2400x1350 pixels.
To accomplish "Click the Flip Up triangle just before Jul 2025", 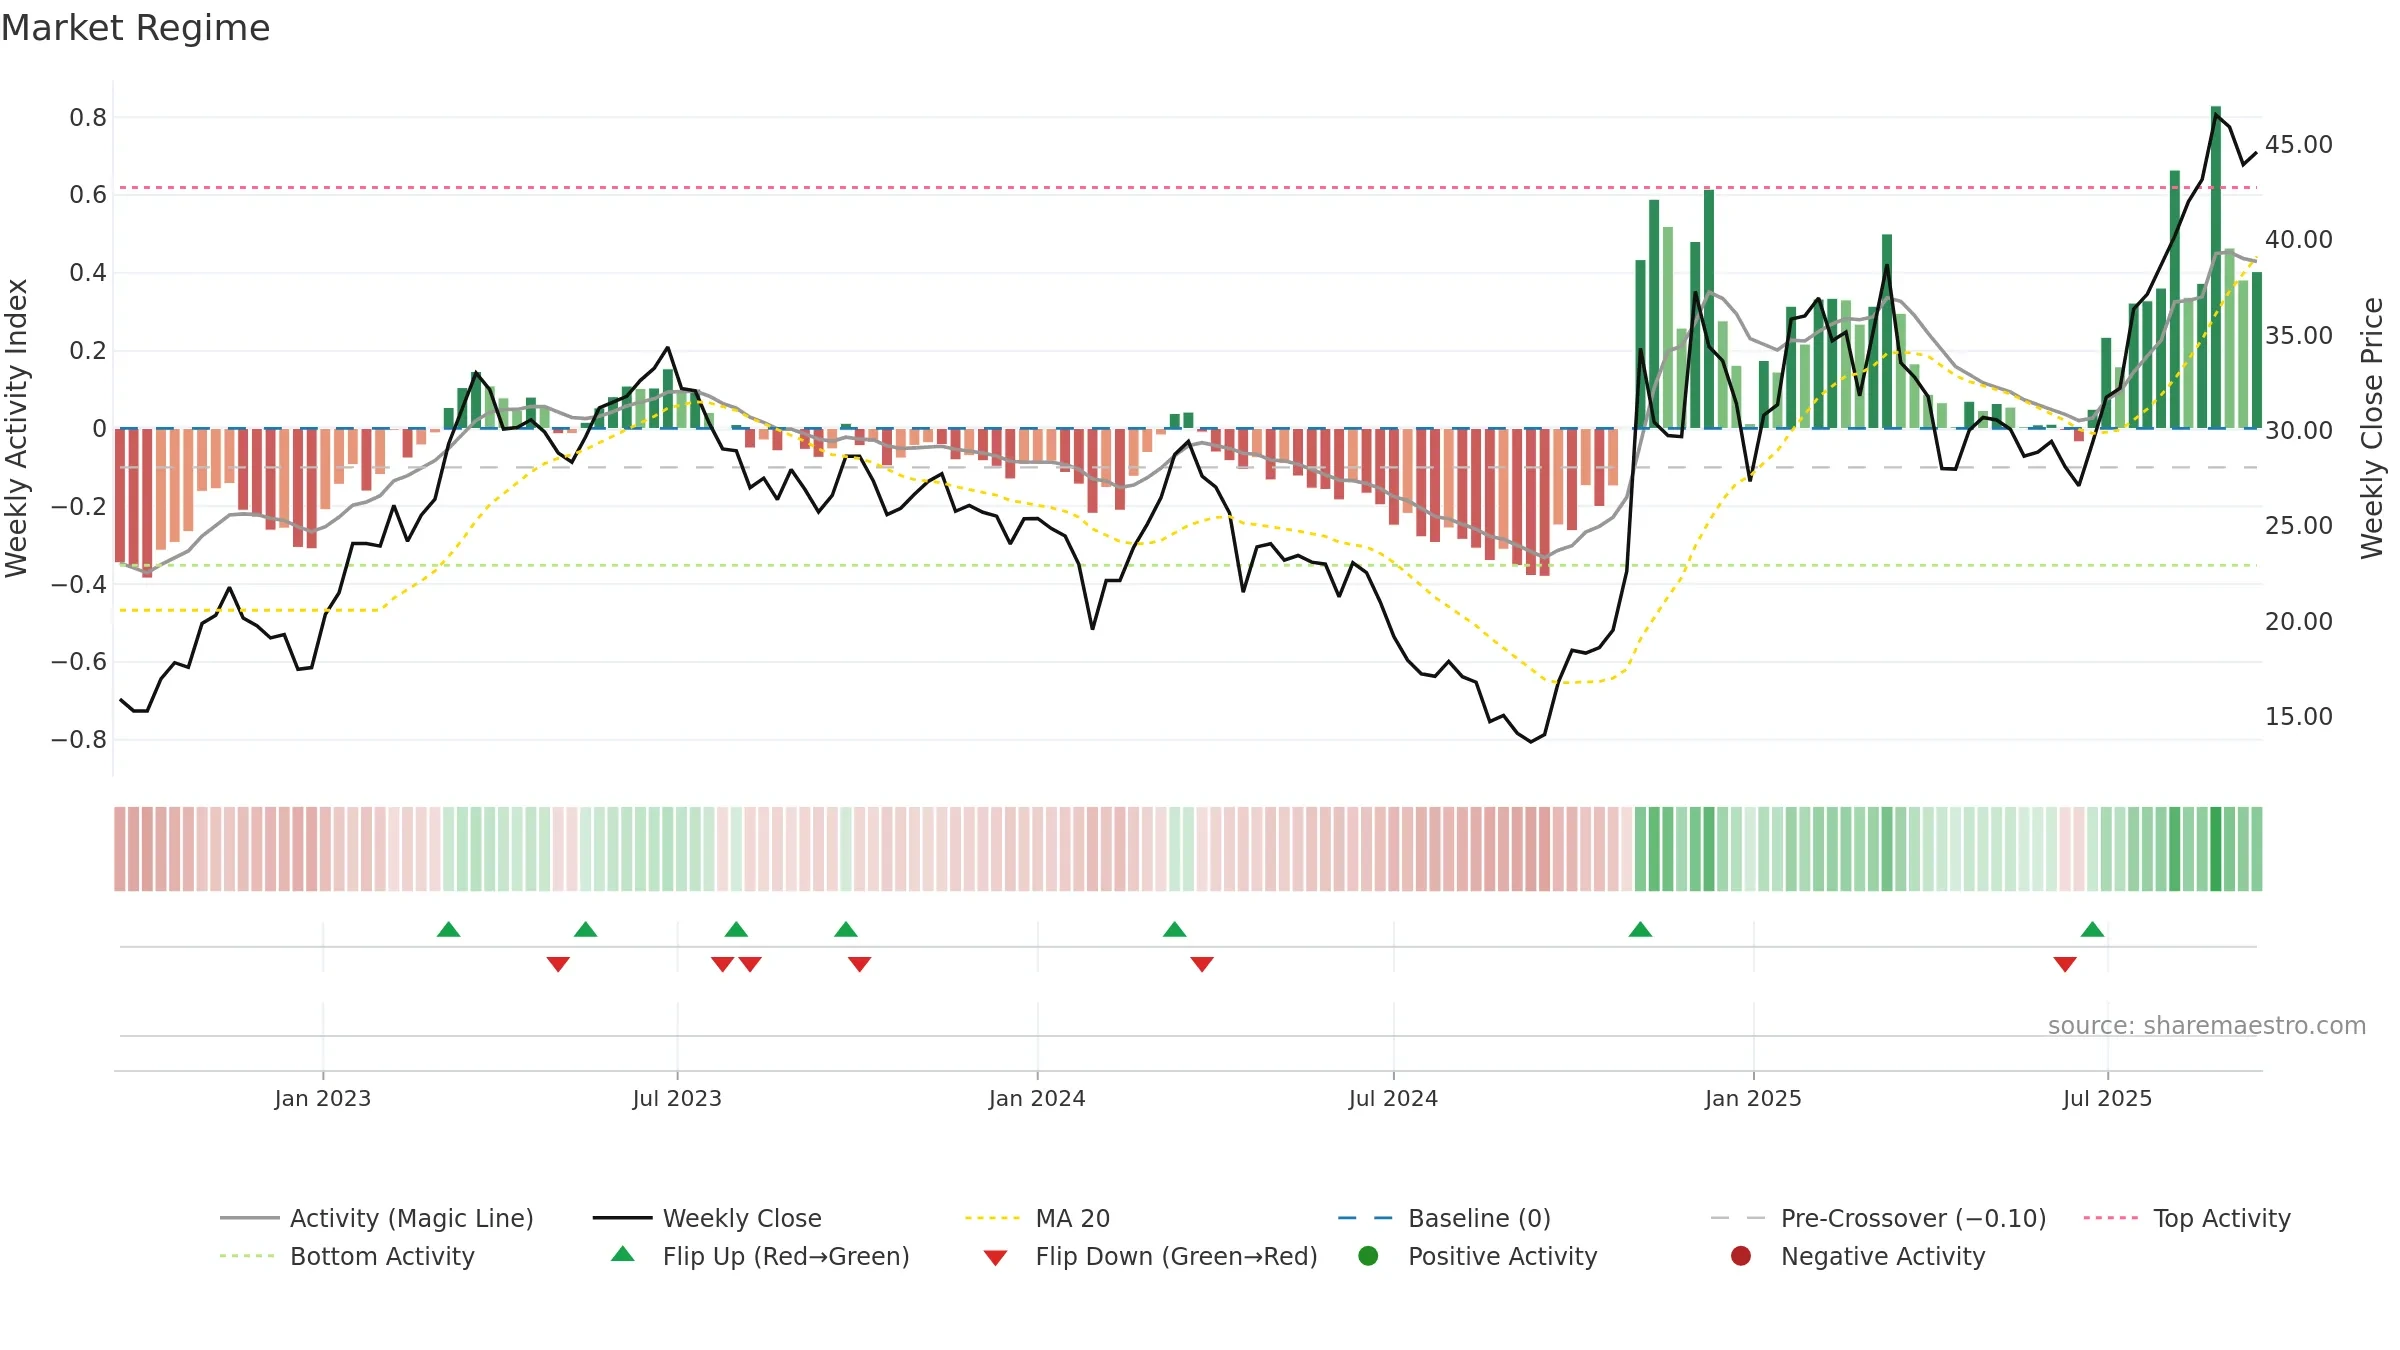I will (2093, 930).
